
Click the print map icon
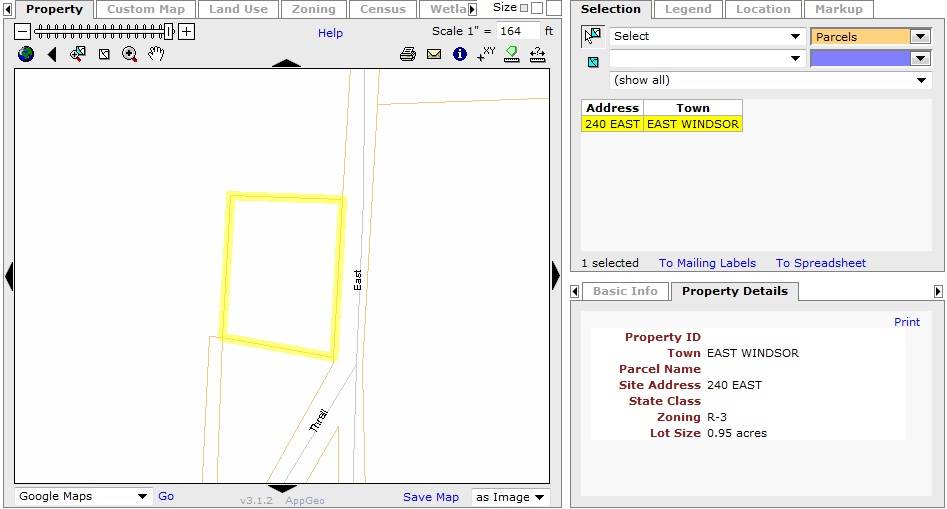[408, 54]
